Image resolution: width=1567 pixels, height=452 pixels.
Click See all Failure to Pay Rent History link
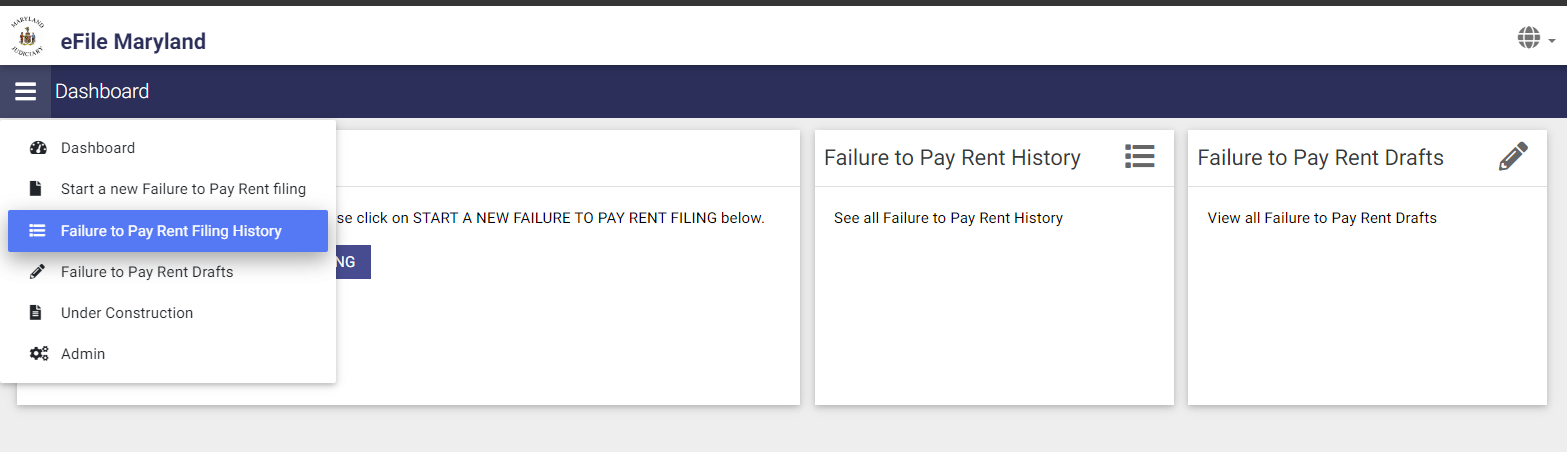click(948, 218)
